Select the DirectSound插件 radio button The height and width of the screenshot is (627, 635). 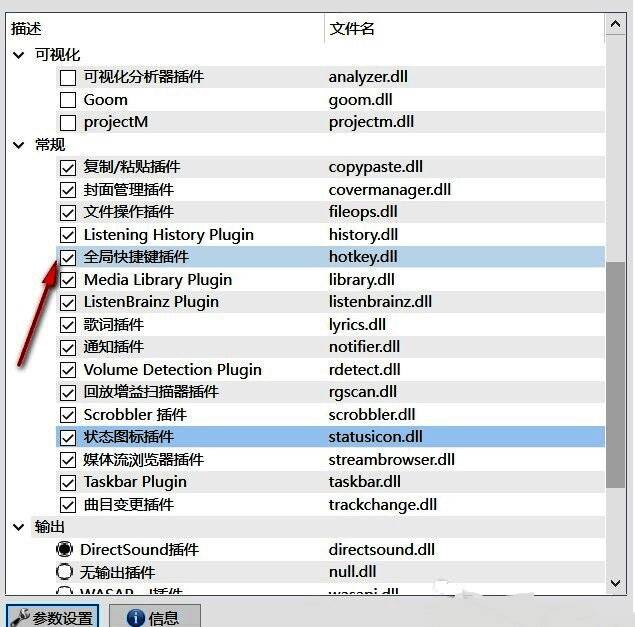(65, 549)
